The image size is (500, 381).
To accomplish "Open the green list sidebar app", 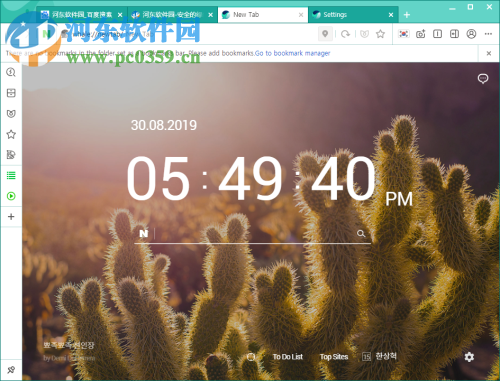I will click(x=11, y=175).
